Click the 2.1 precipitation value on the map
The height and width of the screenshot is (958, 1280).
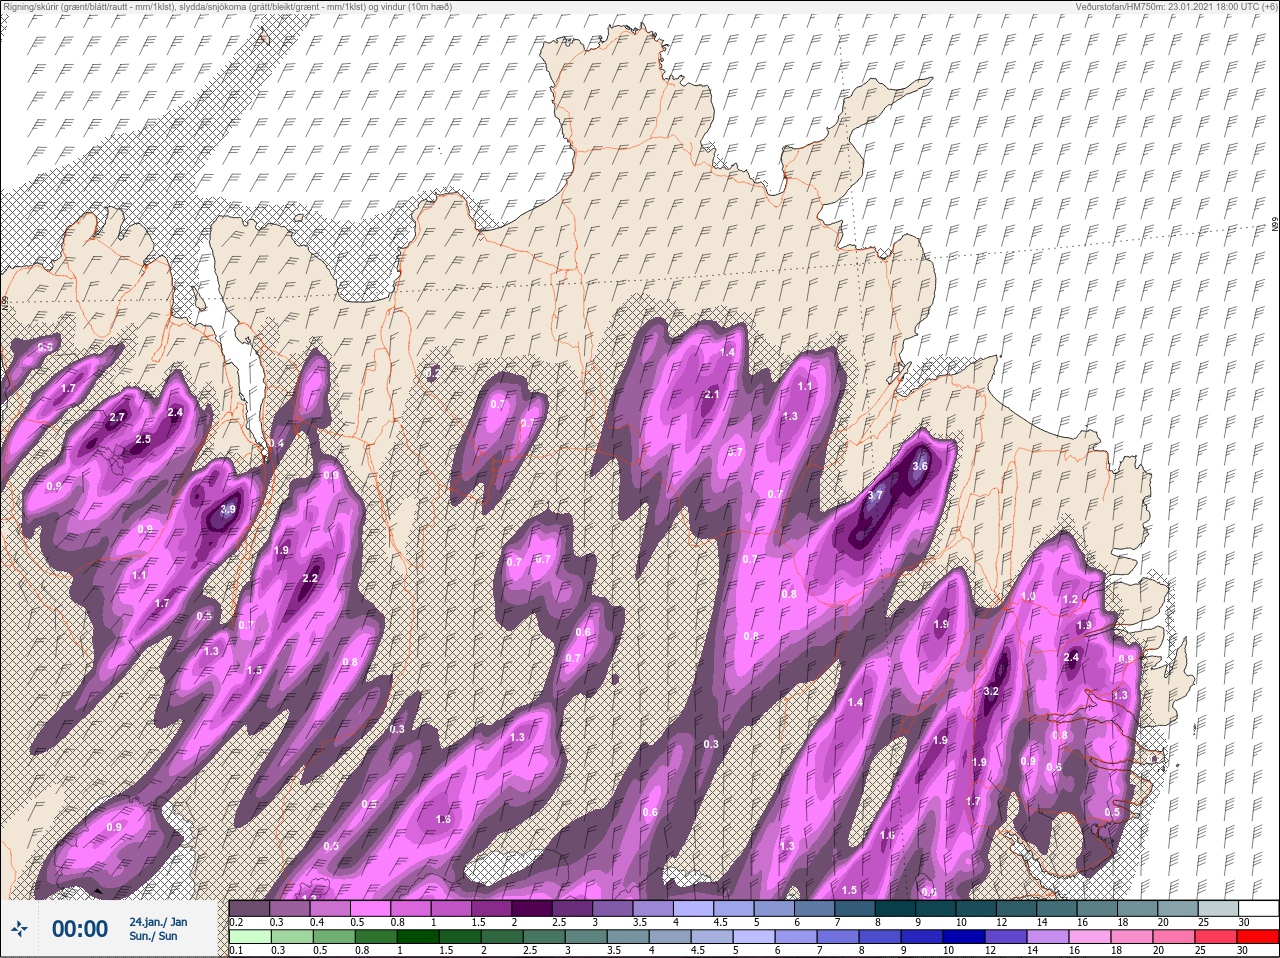point(712,395)
